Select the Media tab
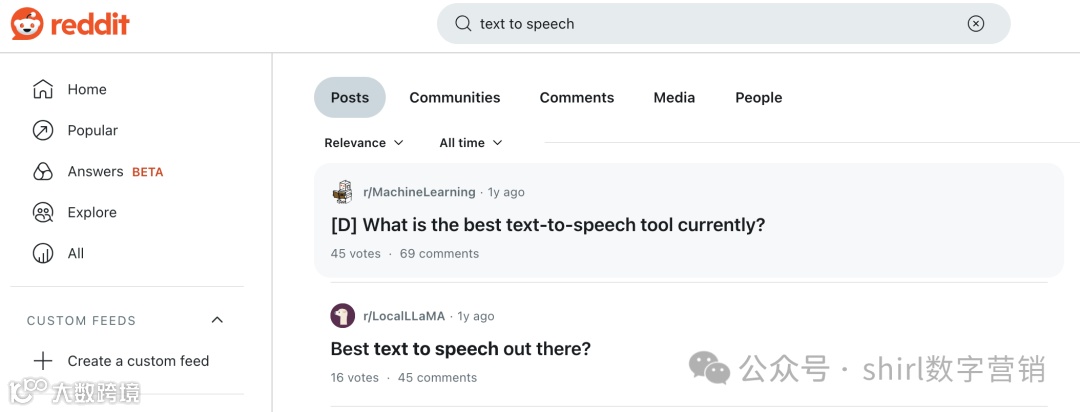Screen dimensions: 1080x412 click(x=674, y=97)
